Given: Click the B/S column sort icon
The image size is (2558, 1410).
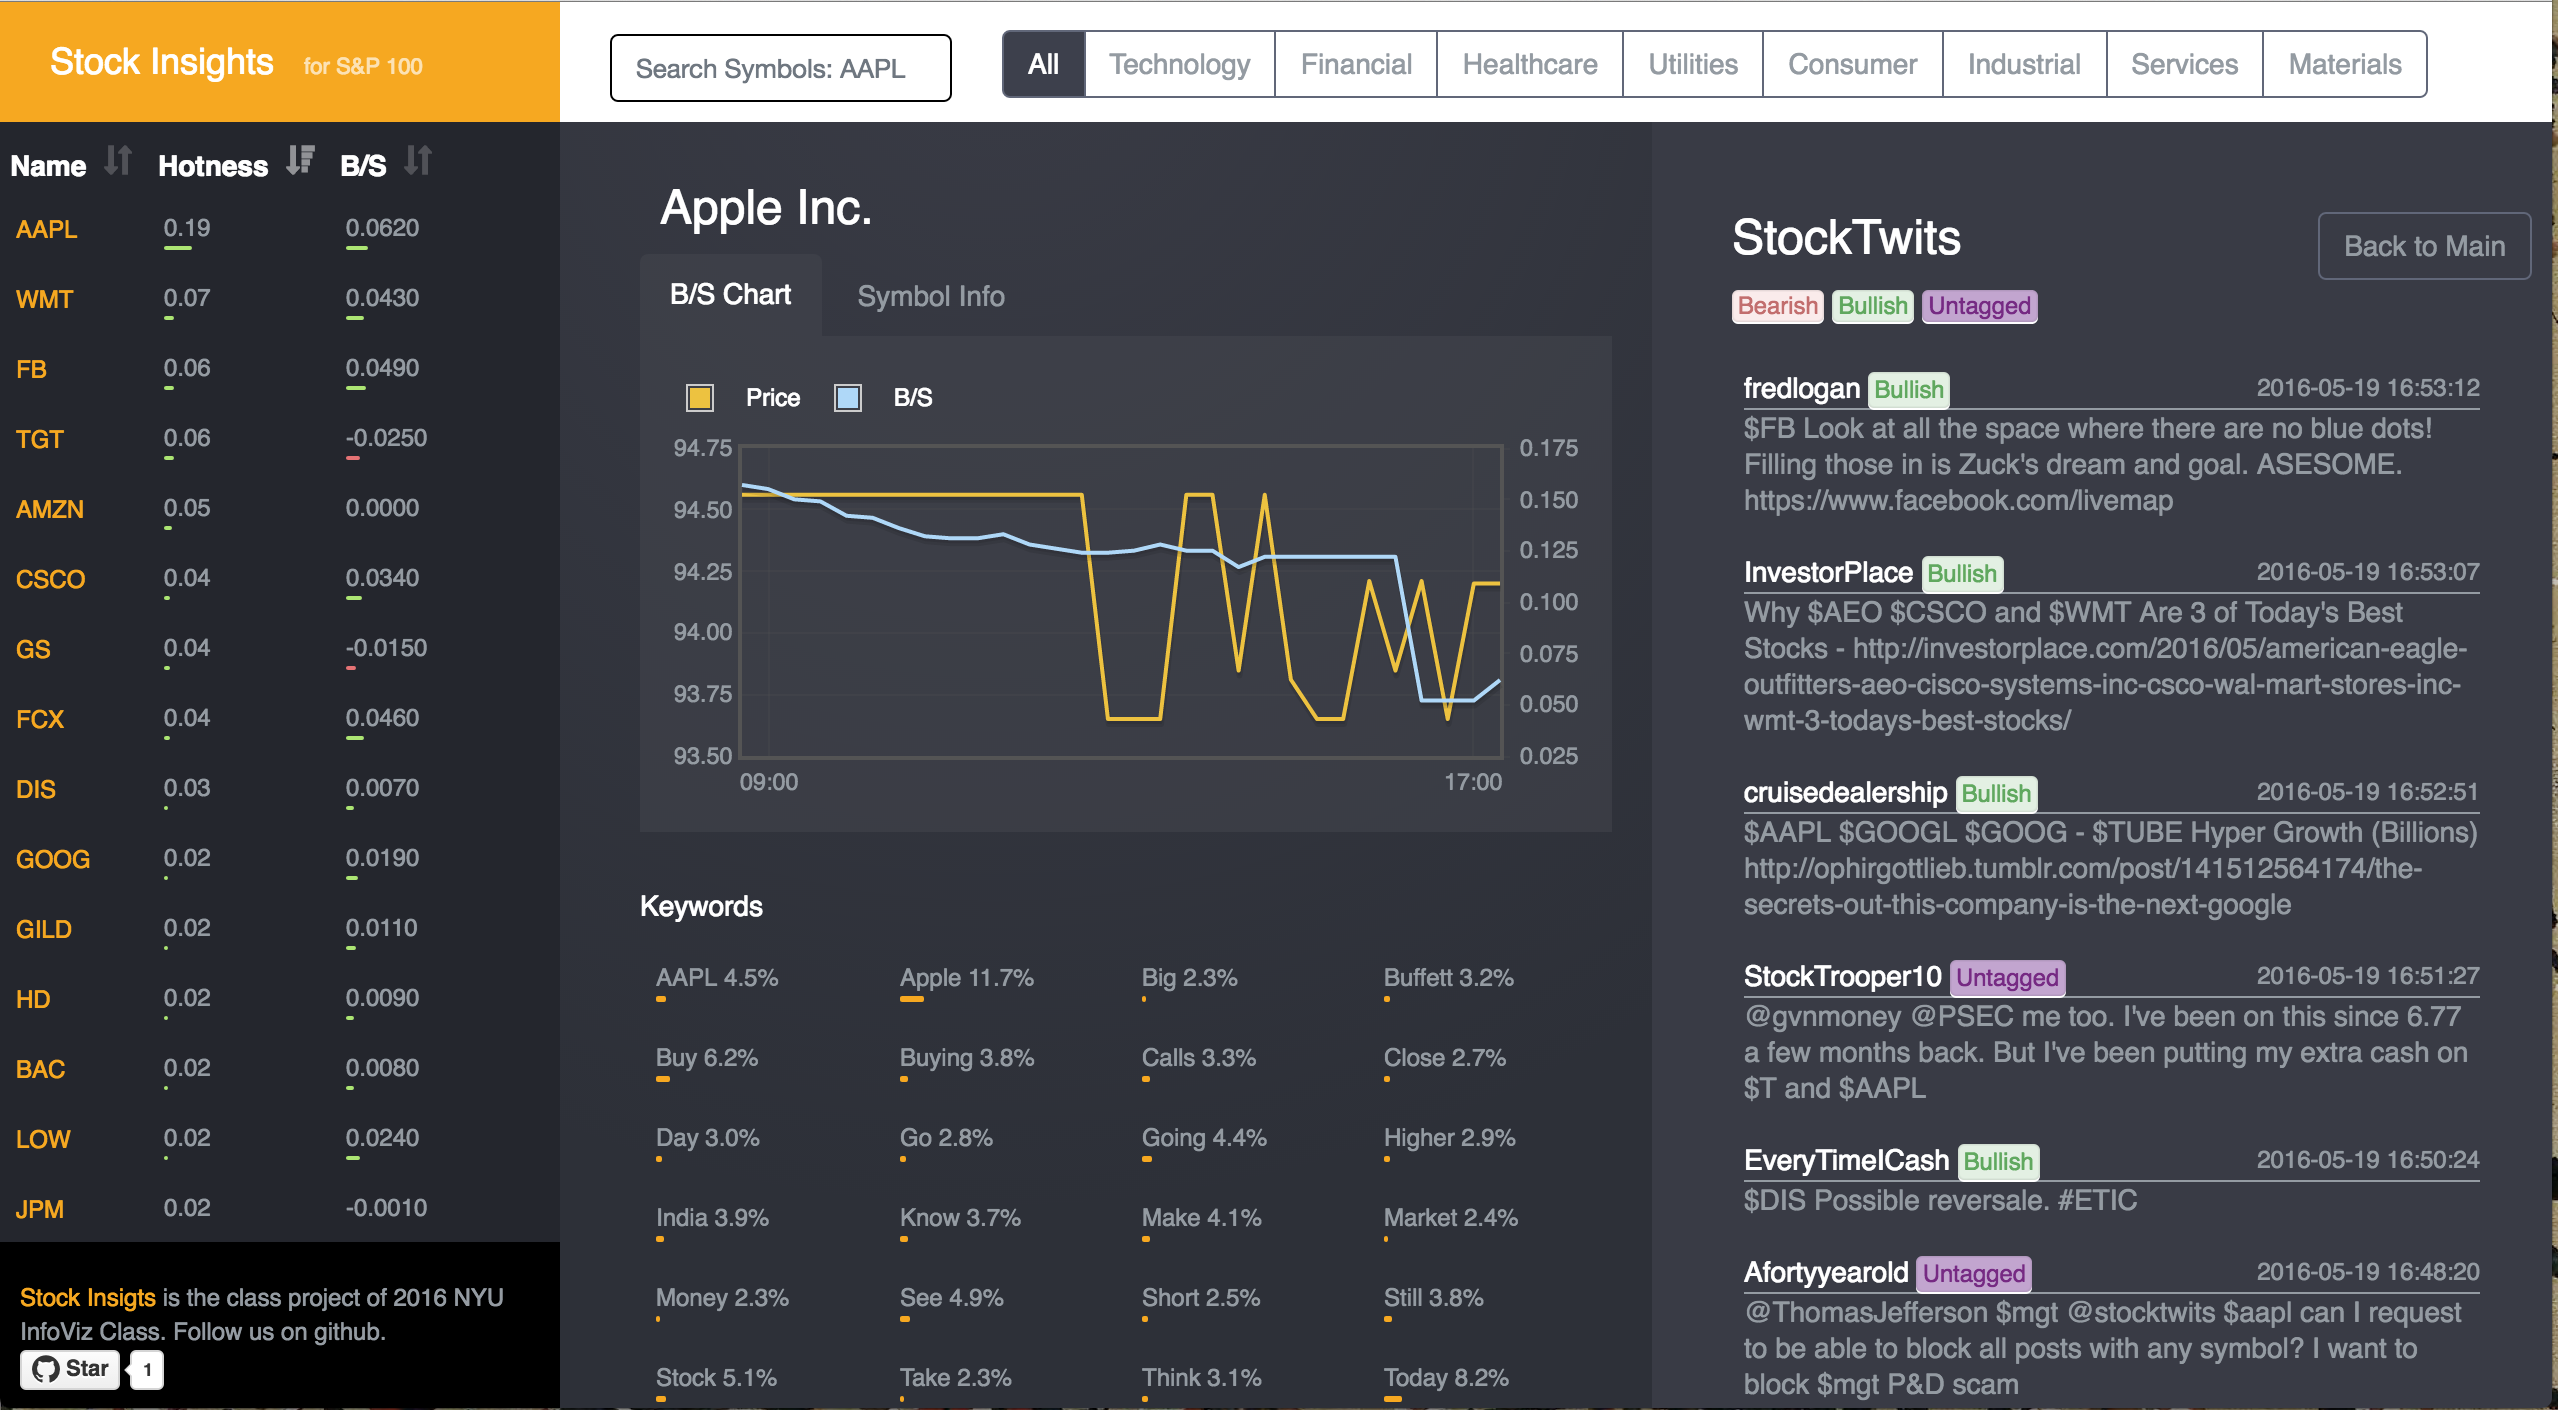Looking at the screenshot, I should pyautogui.click(x=418, y=161).
